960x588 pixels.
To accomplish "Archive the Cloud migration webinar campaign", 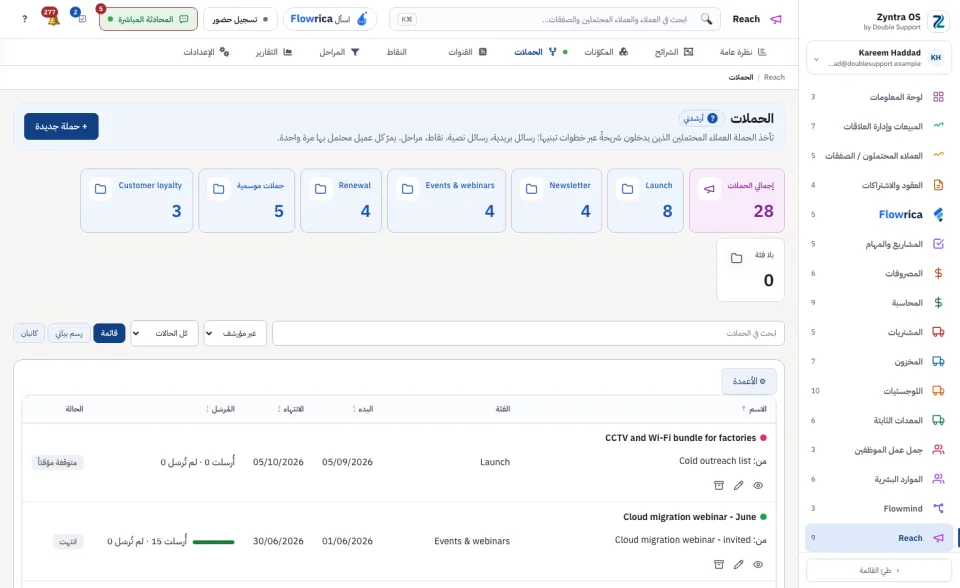I will click(719, 565).
